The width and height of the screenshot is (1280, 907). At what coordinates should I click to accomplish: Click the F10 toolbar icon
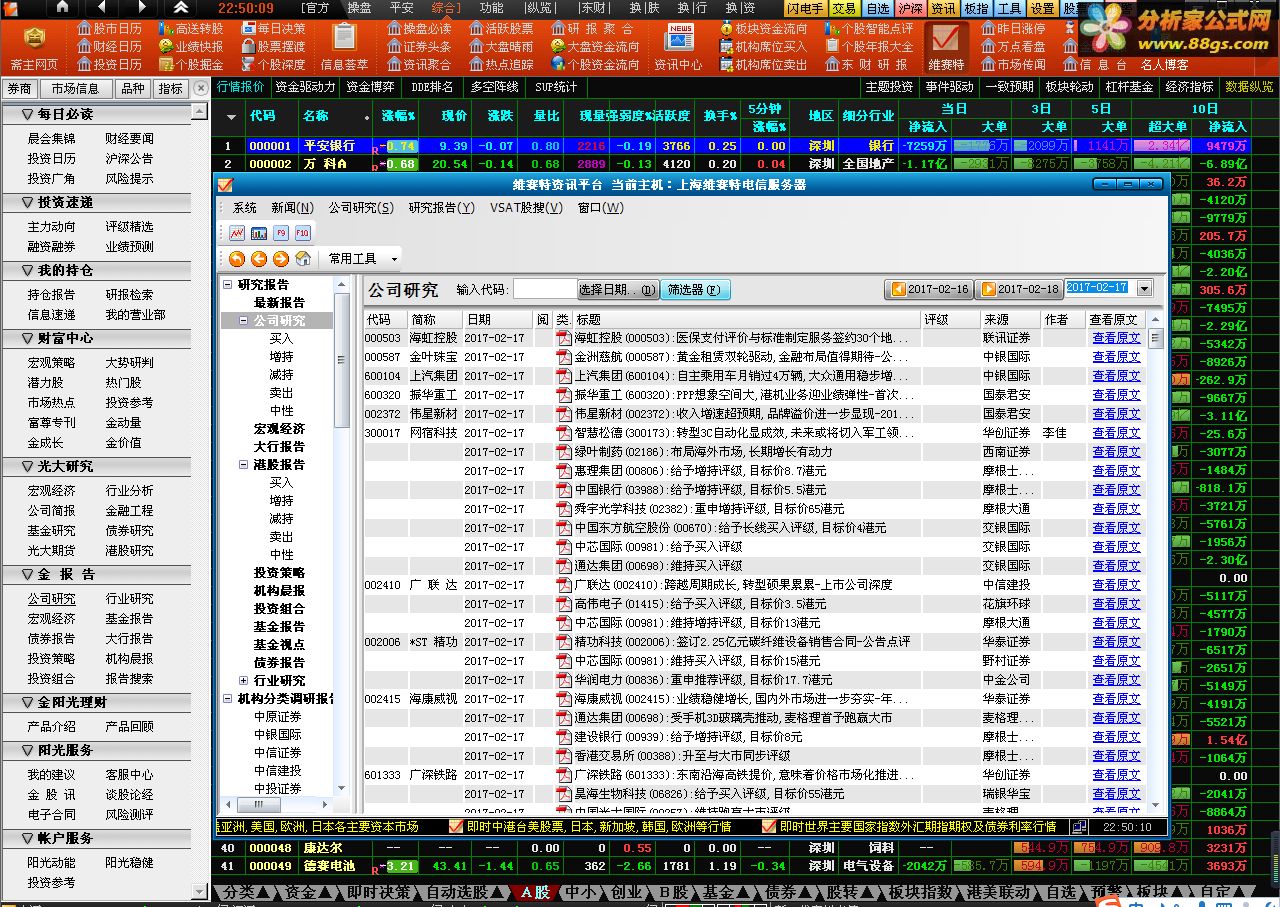(x=303, y=233)
